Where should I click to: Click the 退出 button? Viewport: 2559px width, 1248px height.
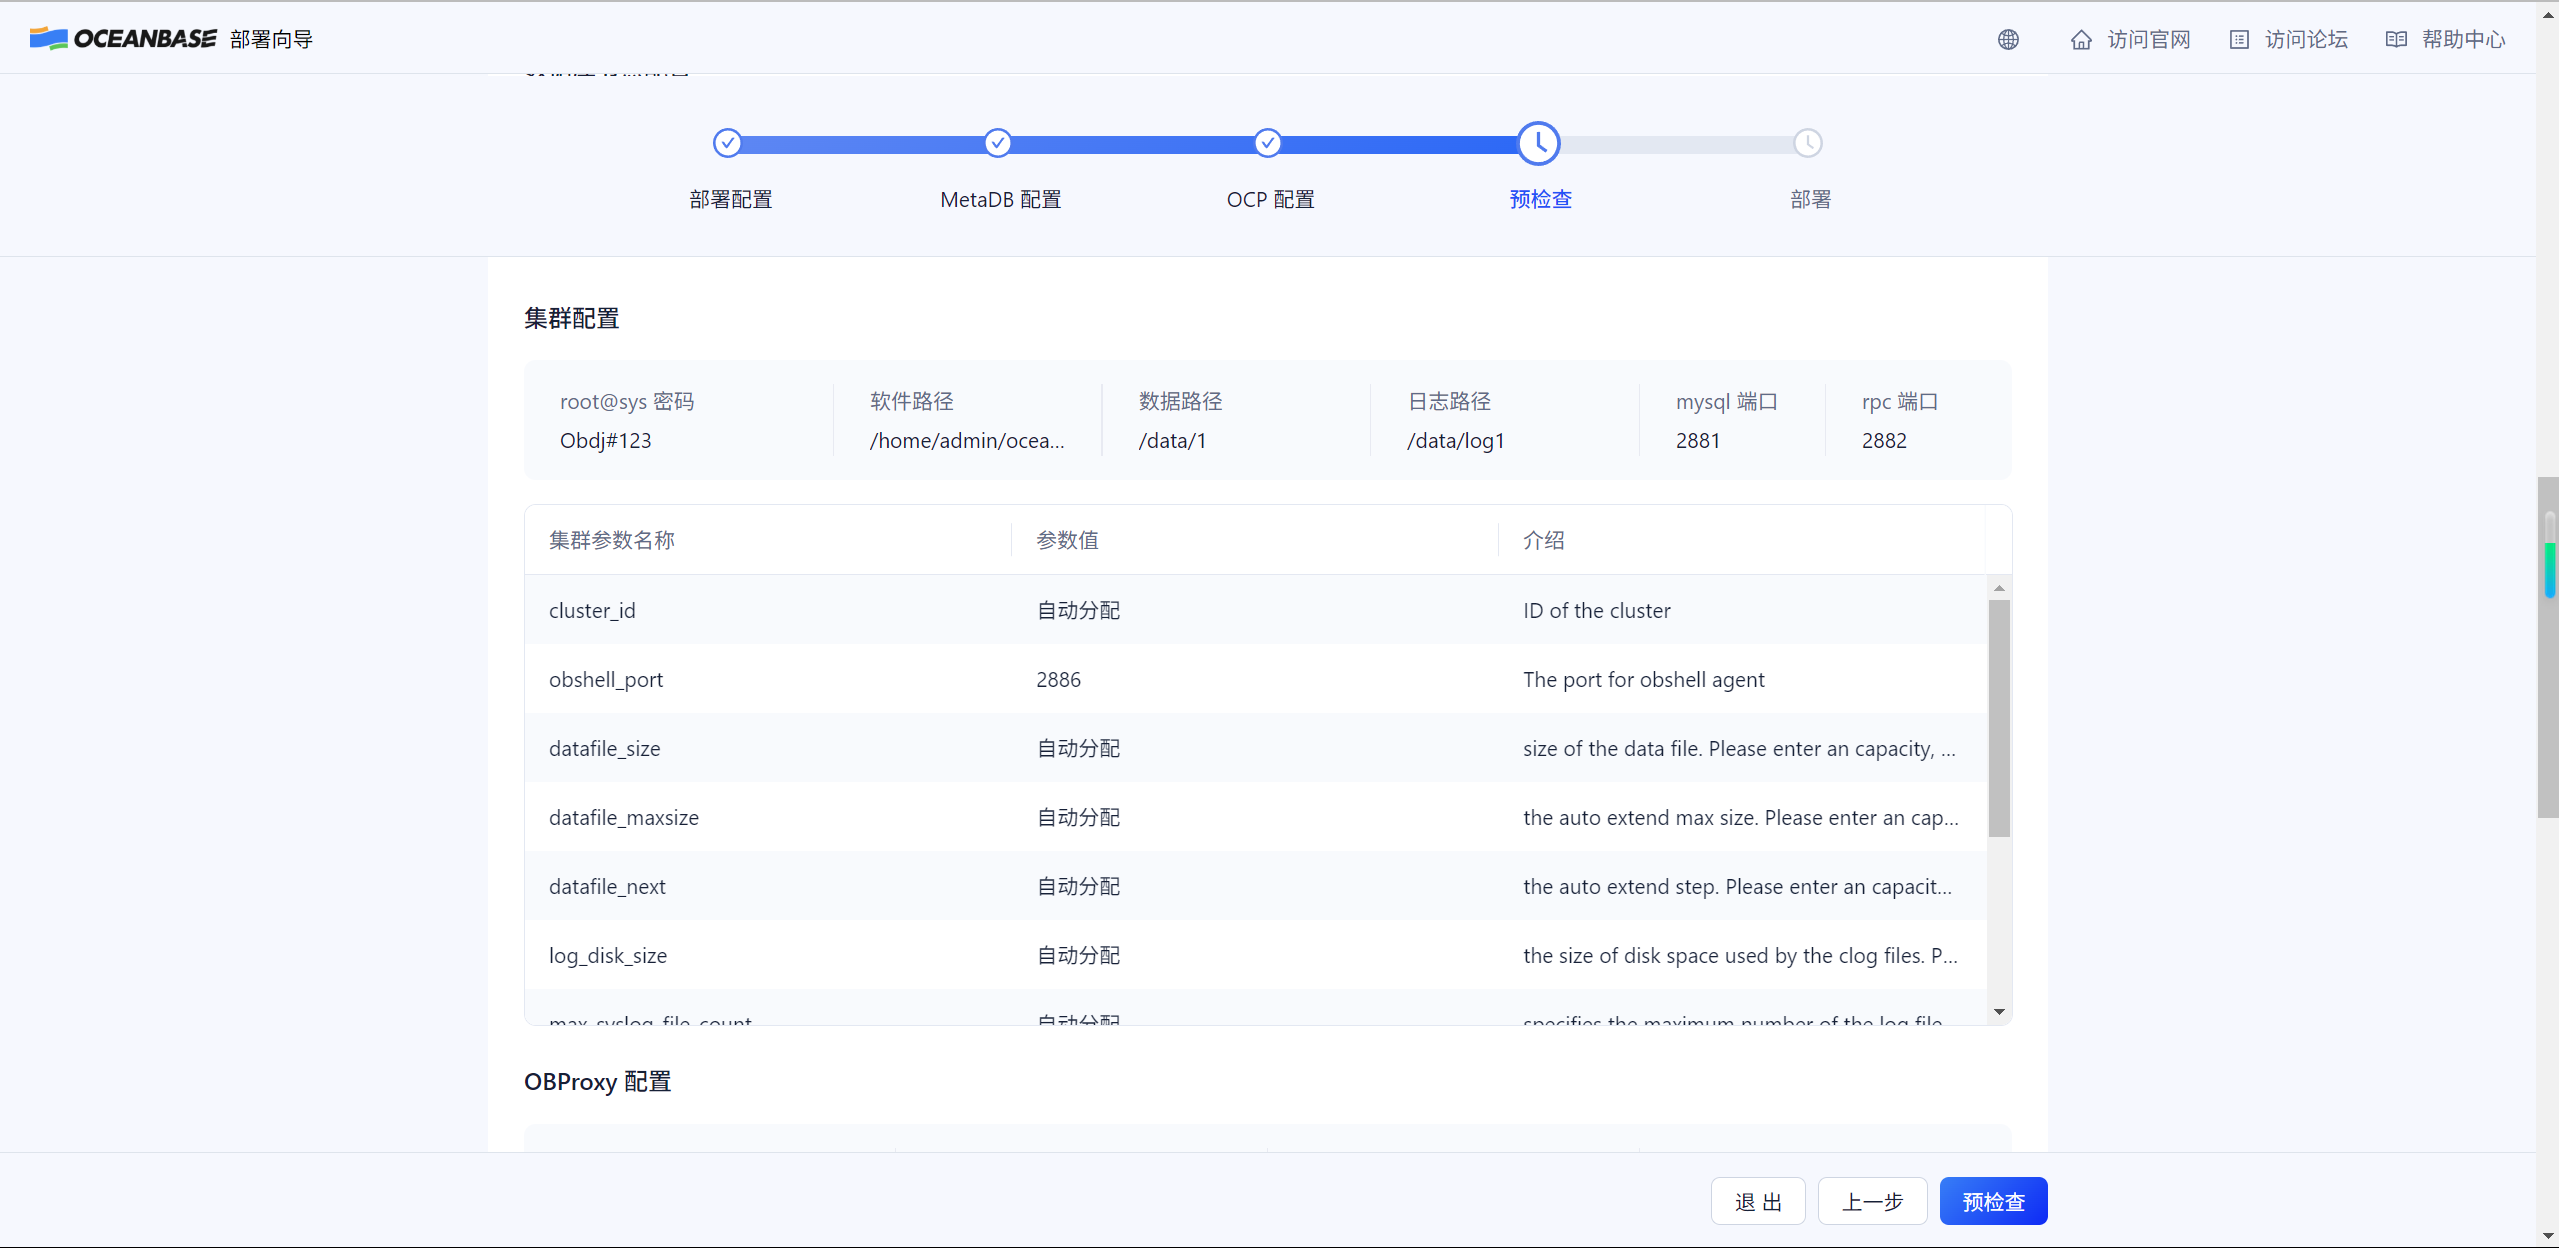point(1758,1201)
